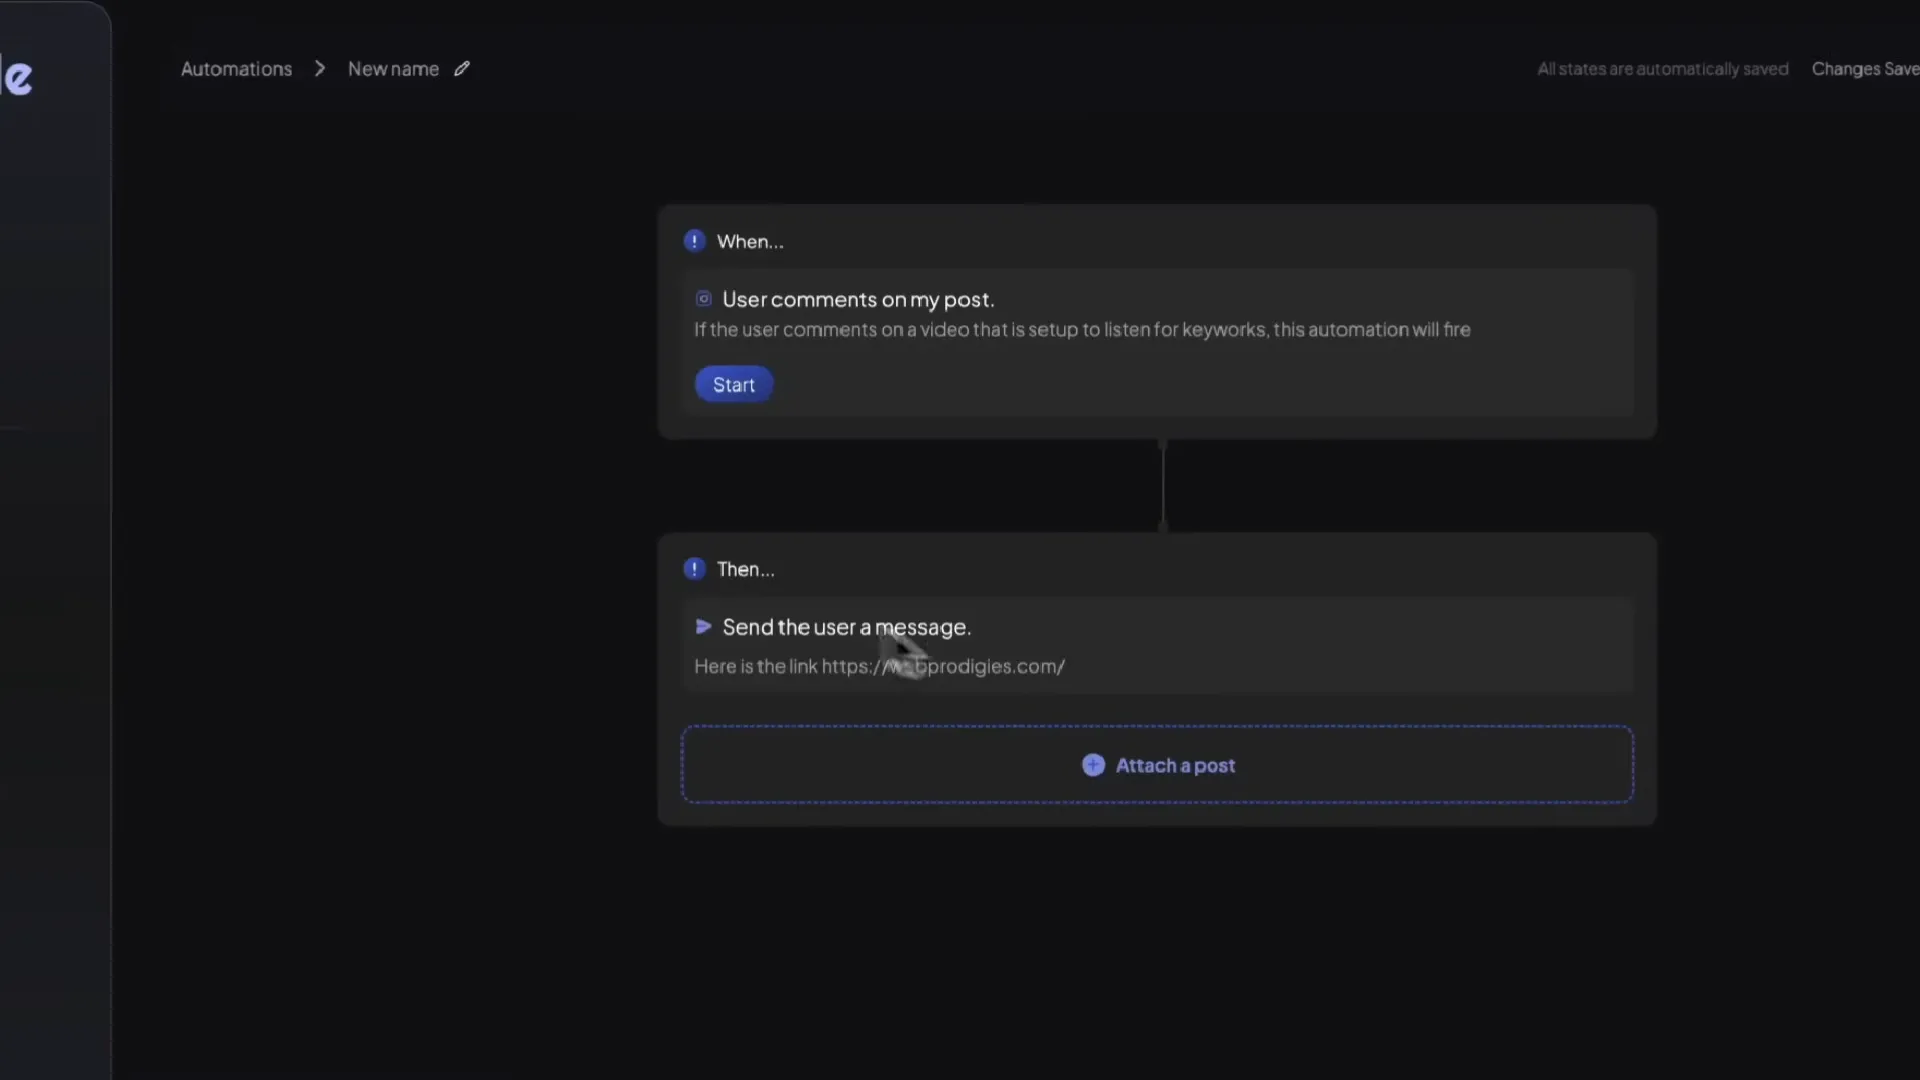
Task: Click the New name breadcrumb title
Action: [x=393, y=69]
